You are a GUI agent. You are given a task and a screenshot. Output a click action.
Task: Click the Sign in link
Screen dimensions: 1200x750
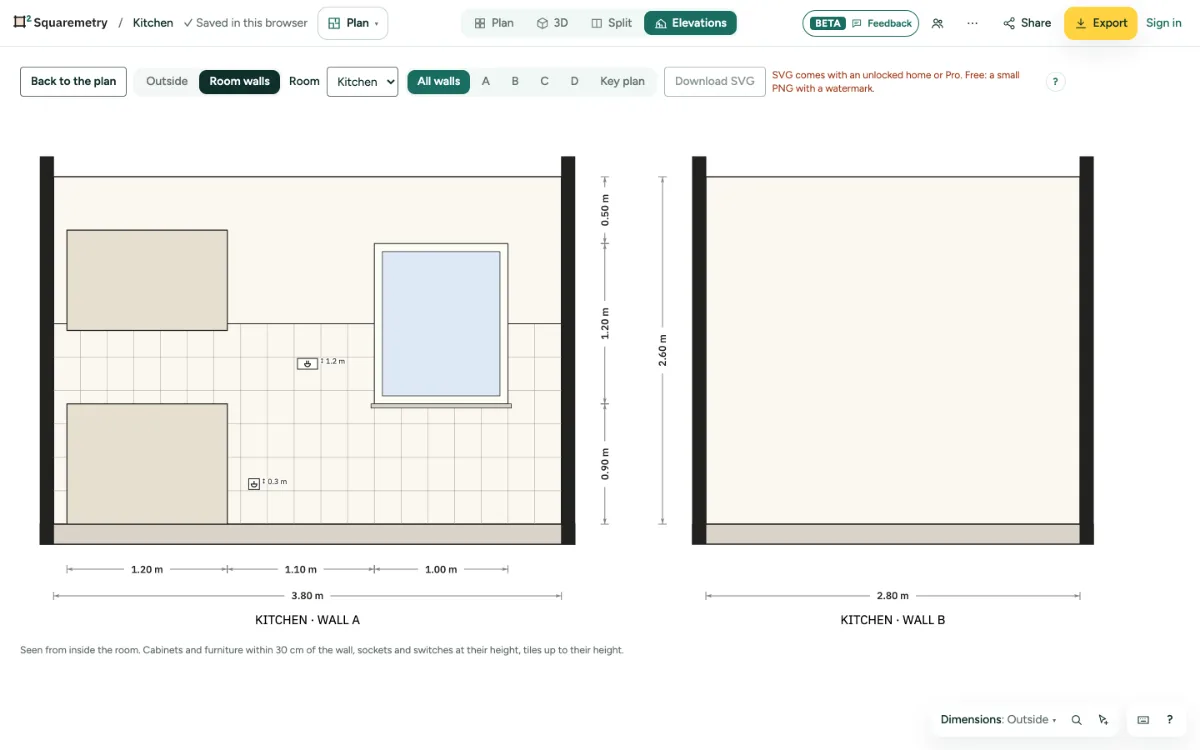click(x=1164, y=23)
